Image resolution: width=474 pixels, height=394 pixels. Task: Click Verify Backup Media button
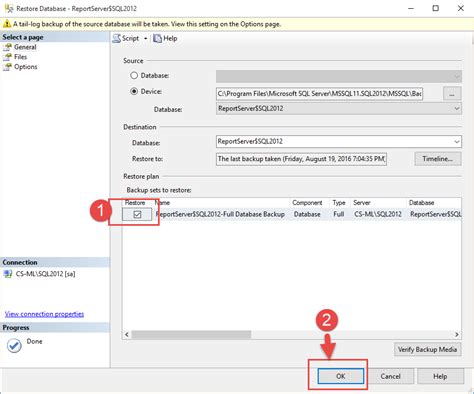[428, 349]
